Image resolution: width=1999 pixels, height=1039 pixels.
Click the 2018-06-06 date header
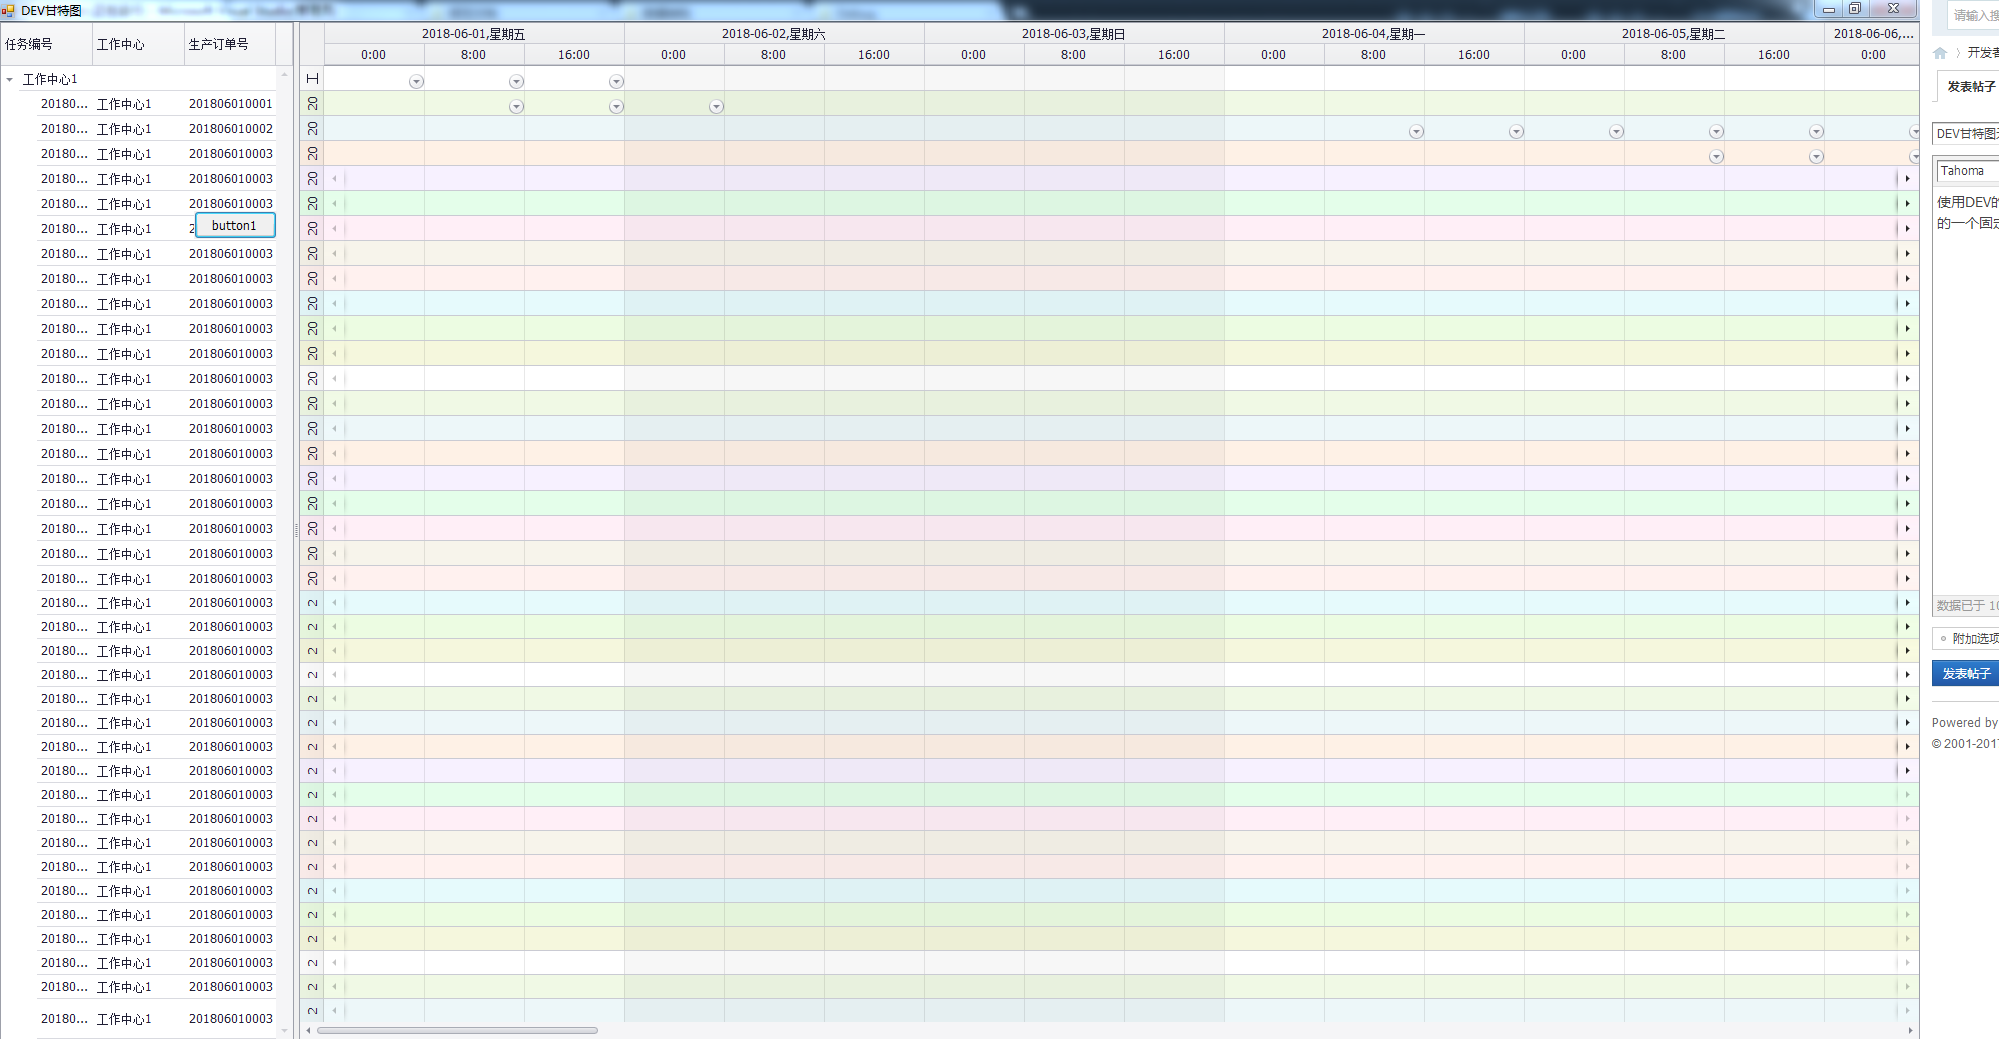tap(1872, 34)
